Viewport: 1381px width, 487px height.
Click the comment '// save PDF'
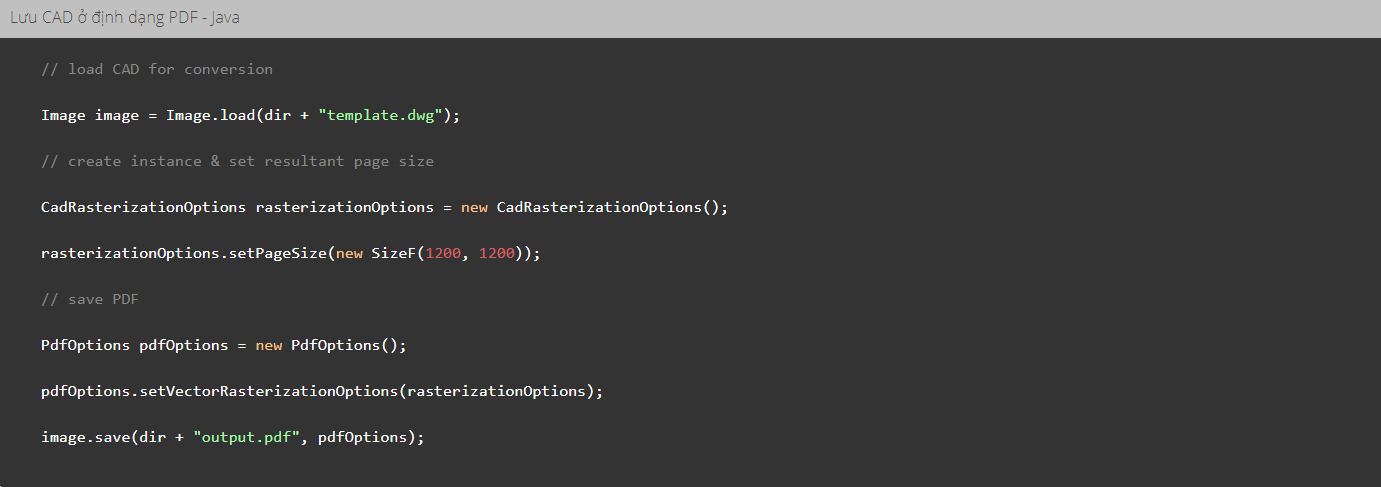click(90, 299)
